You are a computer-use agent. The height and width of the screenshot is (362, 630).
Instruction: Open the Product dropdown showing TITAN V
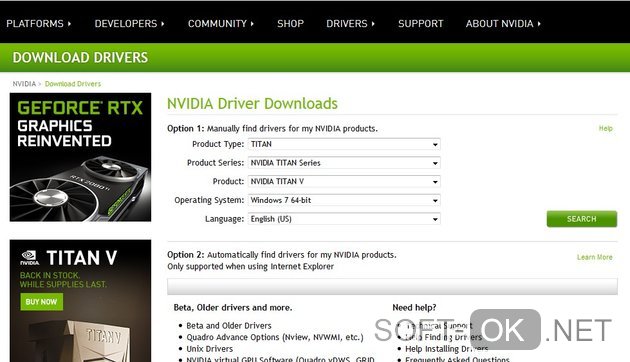344,182
